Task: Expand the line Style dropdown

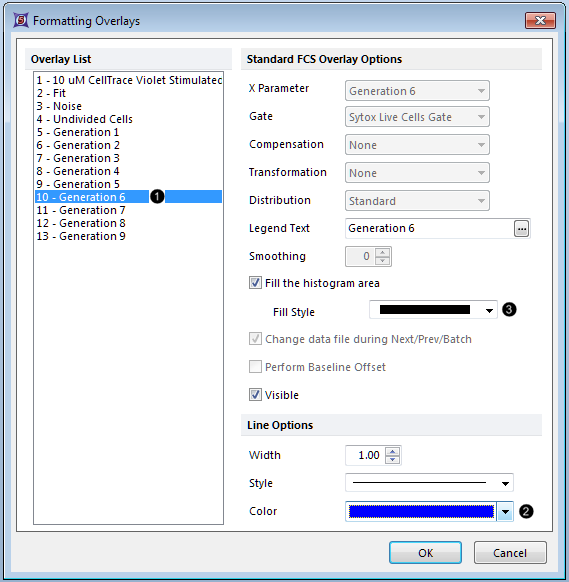Action: [429, 483]
